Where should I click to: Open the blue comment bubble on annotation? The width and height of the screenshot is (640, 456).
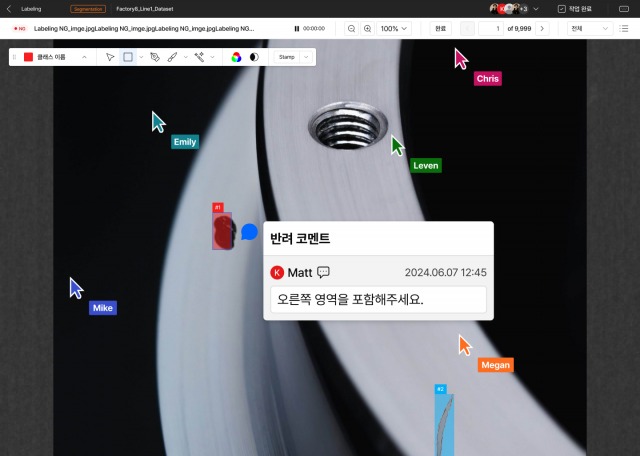(x=249, y=232)
